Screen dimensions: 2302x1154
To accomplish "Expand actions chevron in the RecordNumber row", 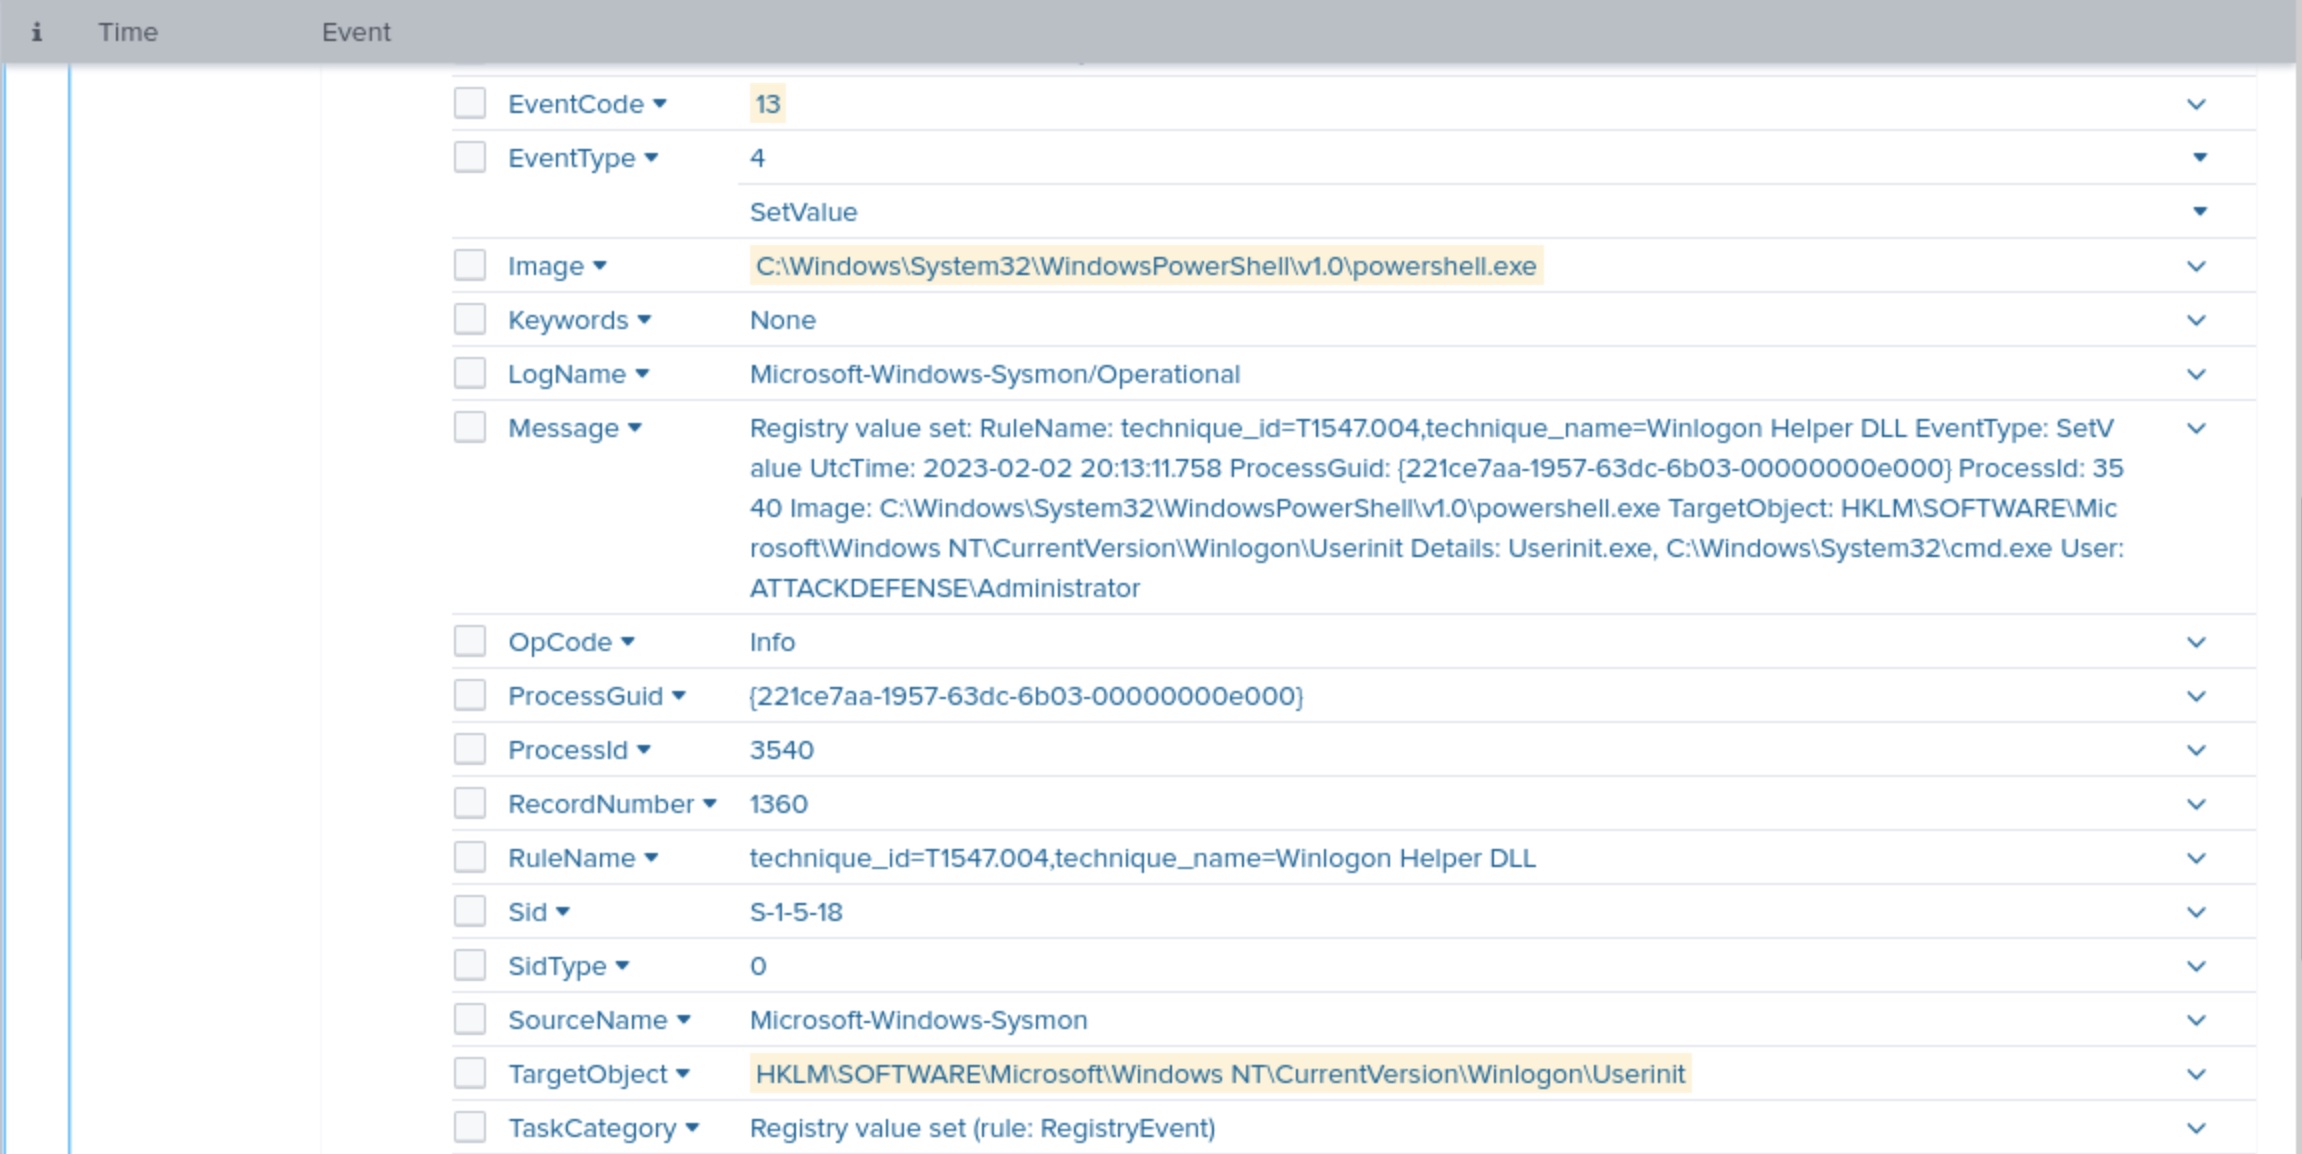I will tap(2196, 804).
